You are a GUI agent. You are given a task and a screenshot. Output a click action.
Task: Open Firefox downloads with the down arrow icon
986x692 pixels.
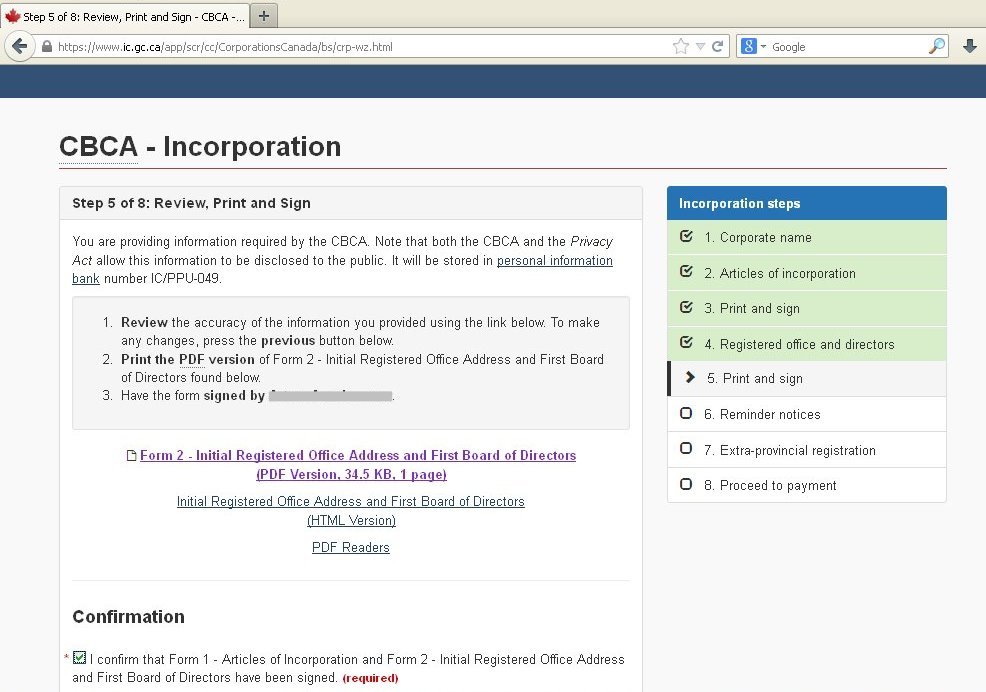(971, 45)
